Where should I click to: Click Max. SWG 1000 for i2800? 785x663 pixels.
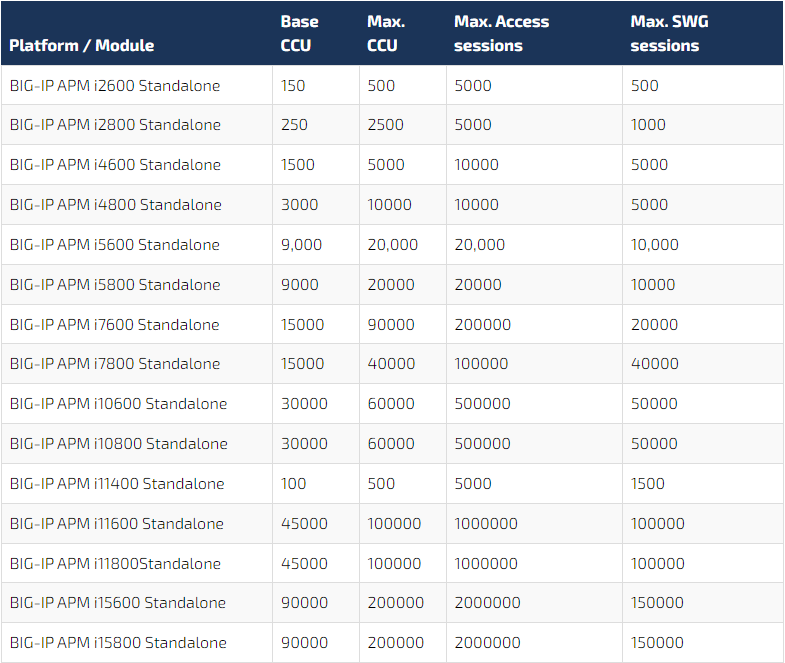tap(648, 125)
